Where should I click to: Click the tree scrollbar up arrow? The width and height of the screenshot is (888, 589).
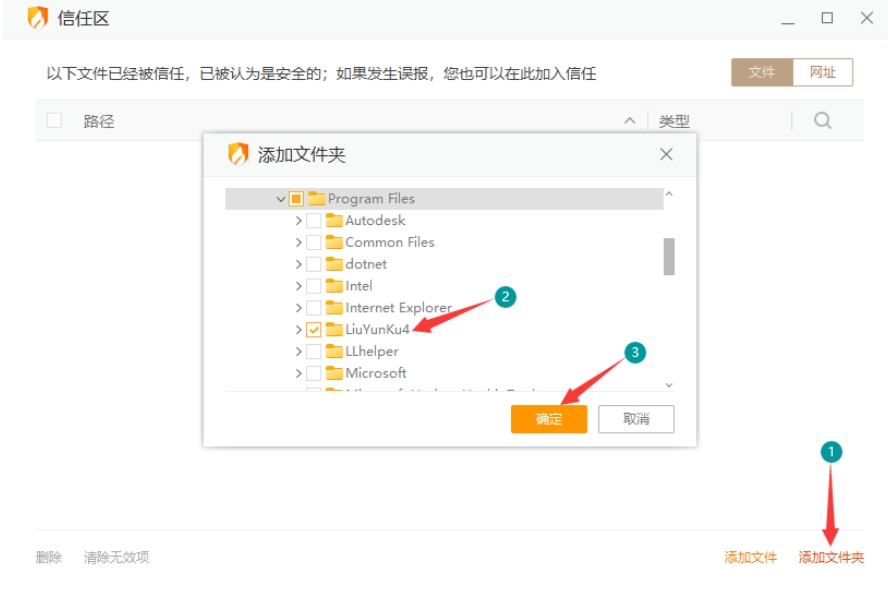pos(669,194)
